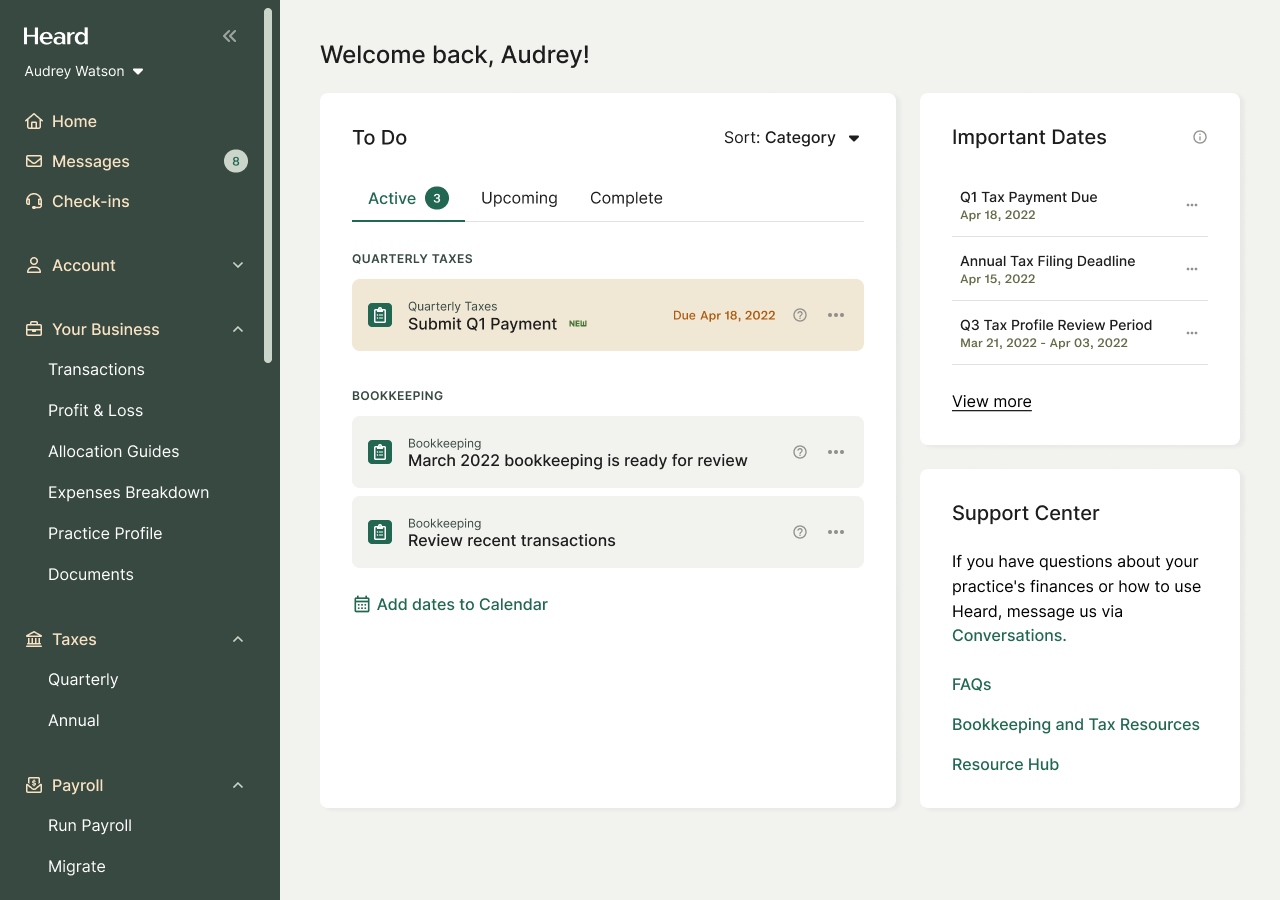Click the info icon beside Important Dates
The height and width of the screenshot is (900, 1280).
1200,137
